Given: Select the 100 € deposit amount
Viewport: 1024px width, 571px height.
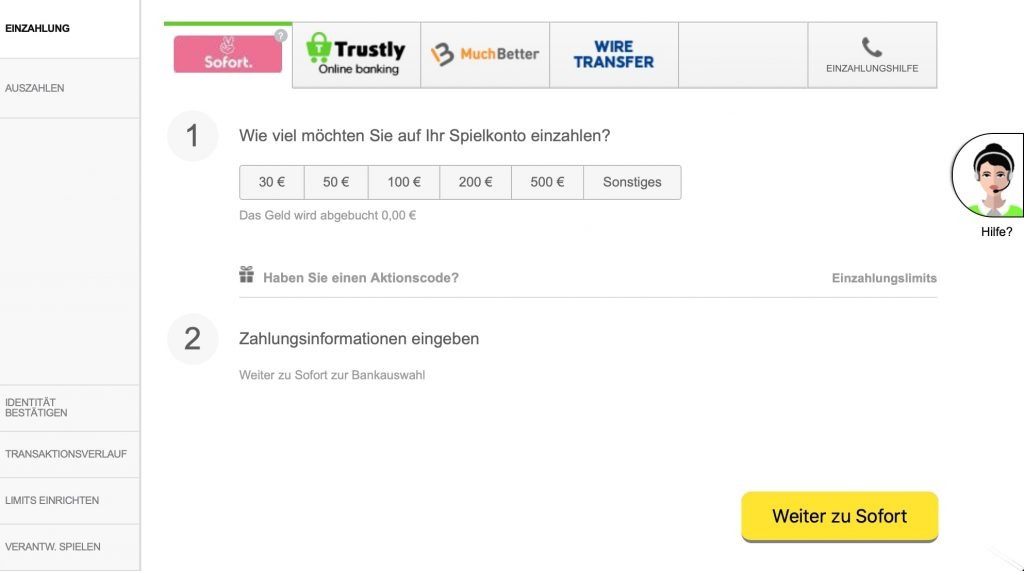Looking at the screenshot, I should (404, 182).
